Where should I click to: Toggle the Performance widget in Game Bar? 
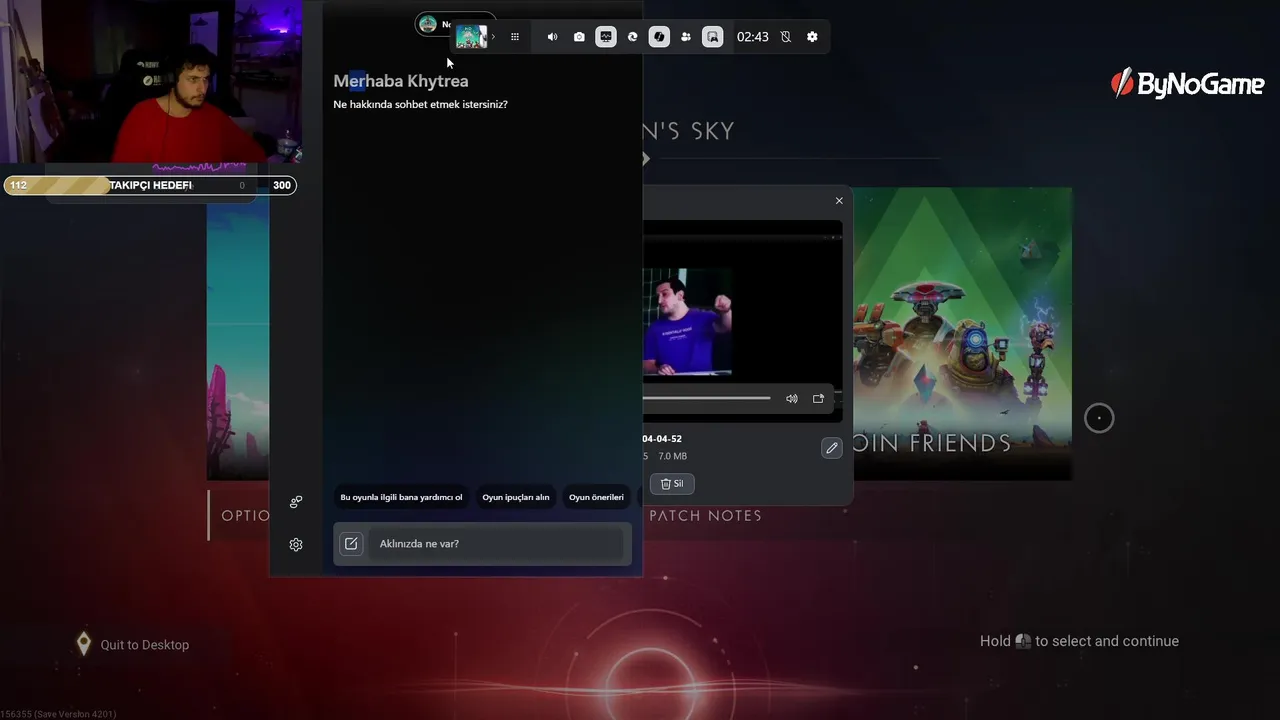coord(606,37)
